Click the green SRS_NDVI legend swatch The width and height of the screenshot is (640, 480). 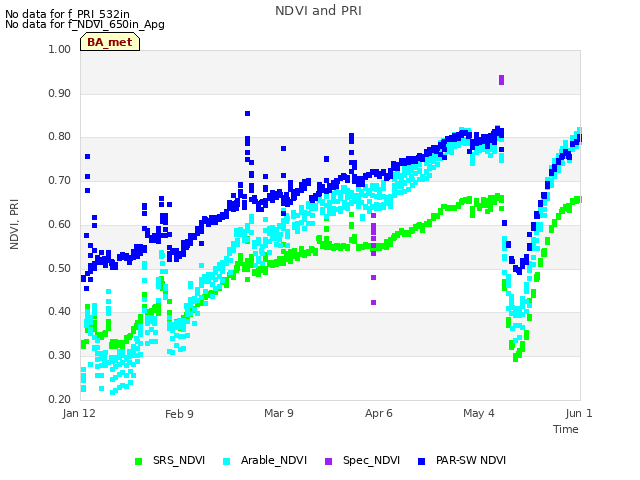point(138,461)
